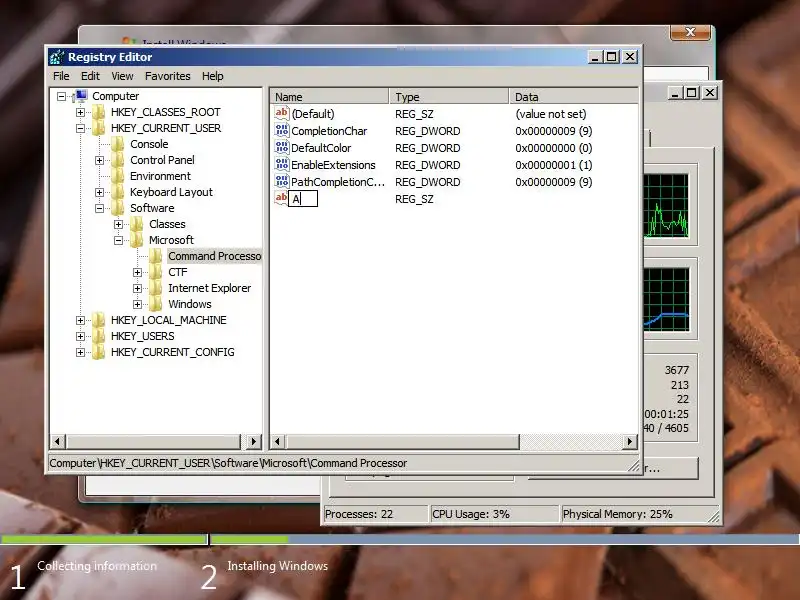Click the Registry Editor status bar key path

(228, 463)
